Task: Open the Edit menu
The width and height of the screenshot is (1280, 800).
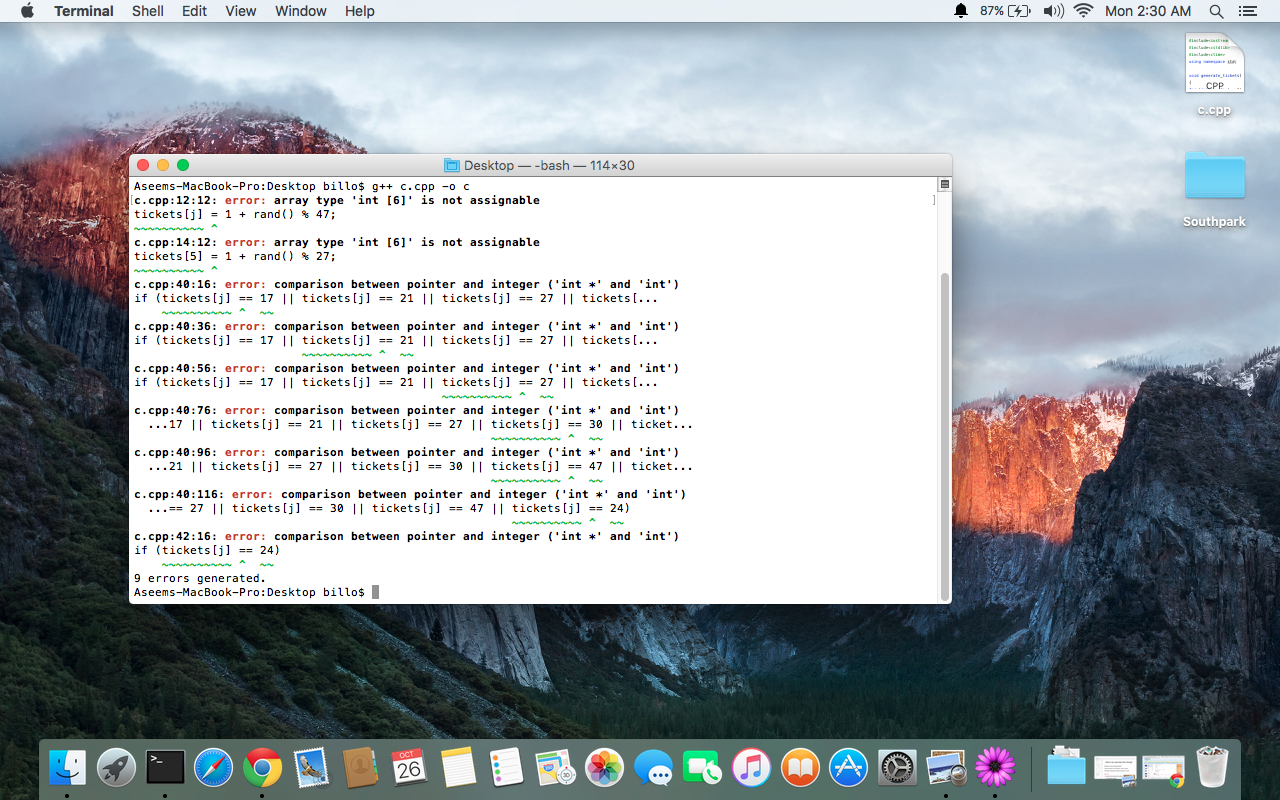Action: click(x=194, y=11)
